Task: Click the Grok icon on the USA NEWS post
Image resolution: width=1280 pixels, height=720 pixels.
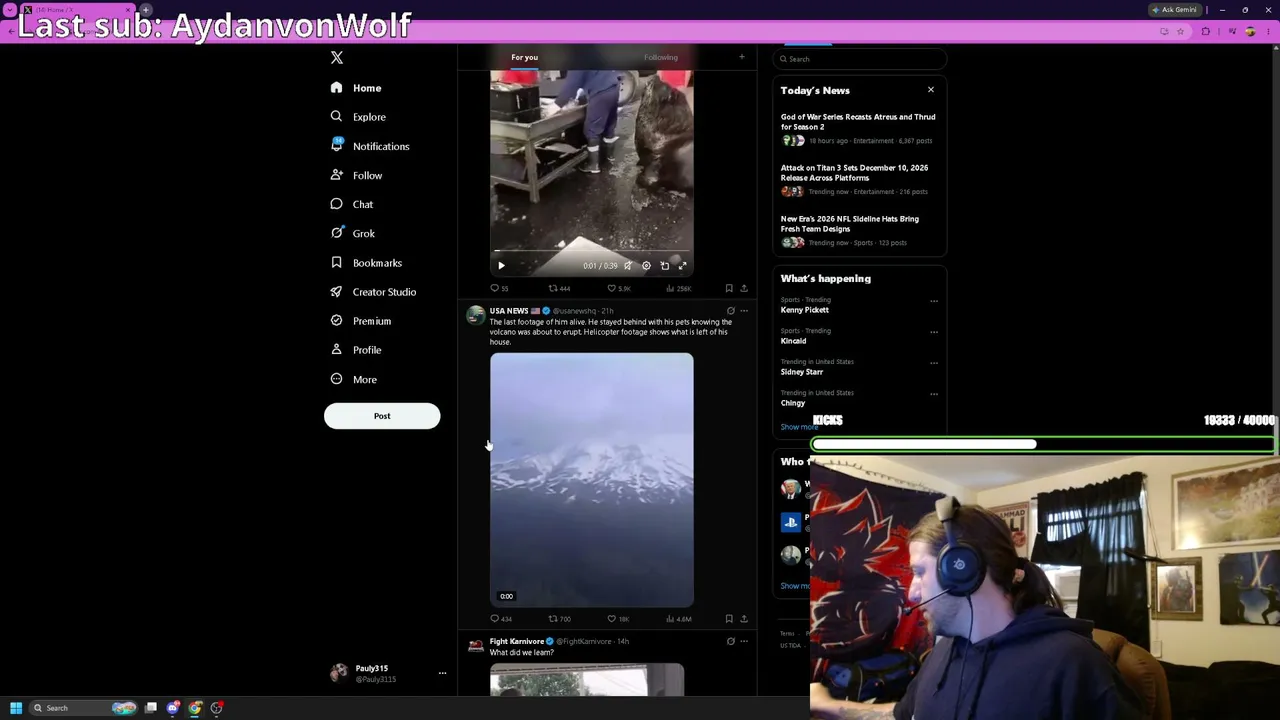Action: click(x=731, y=311)
